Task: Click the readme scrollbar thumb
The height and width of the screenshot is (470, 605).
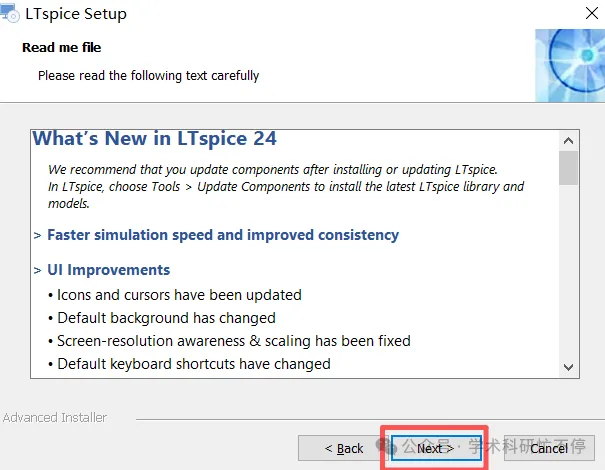Action: pos(568,168)
